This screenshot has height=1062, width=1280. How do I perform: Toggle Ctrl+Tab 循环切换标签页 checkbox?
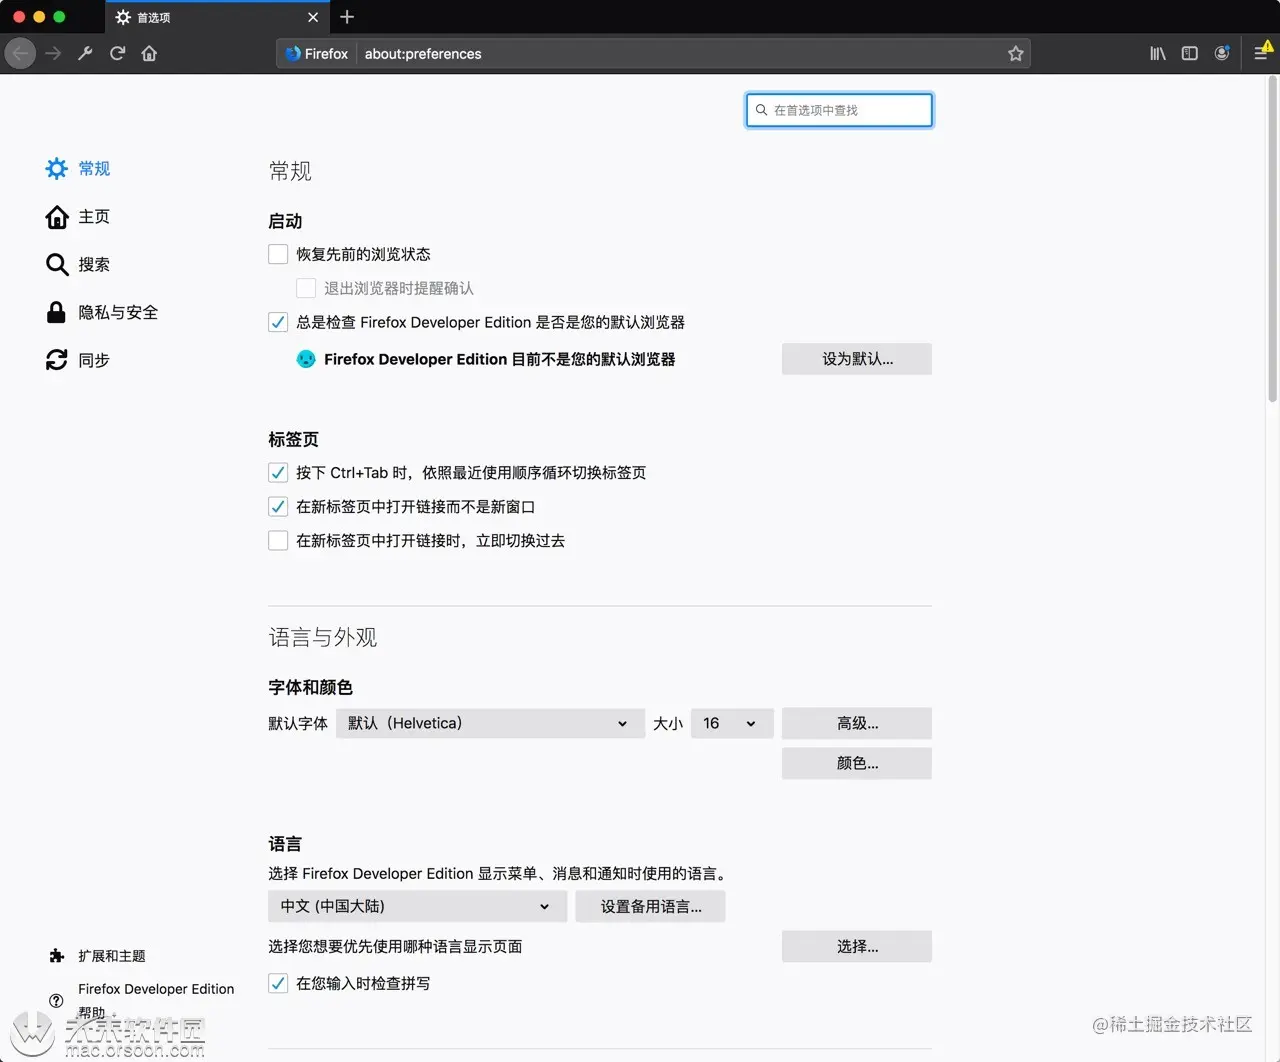coord(278,472)
